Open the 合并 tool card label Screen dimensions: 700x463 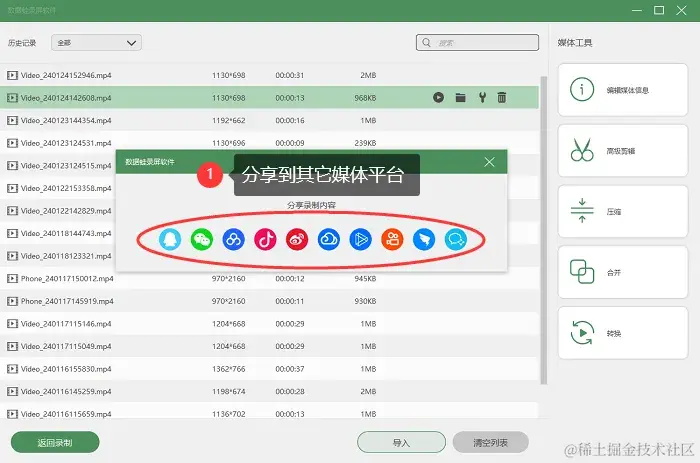pos(613,272)
